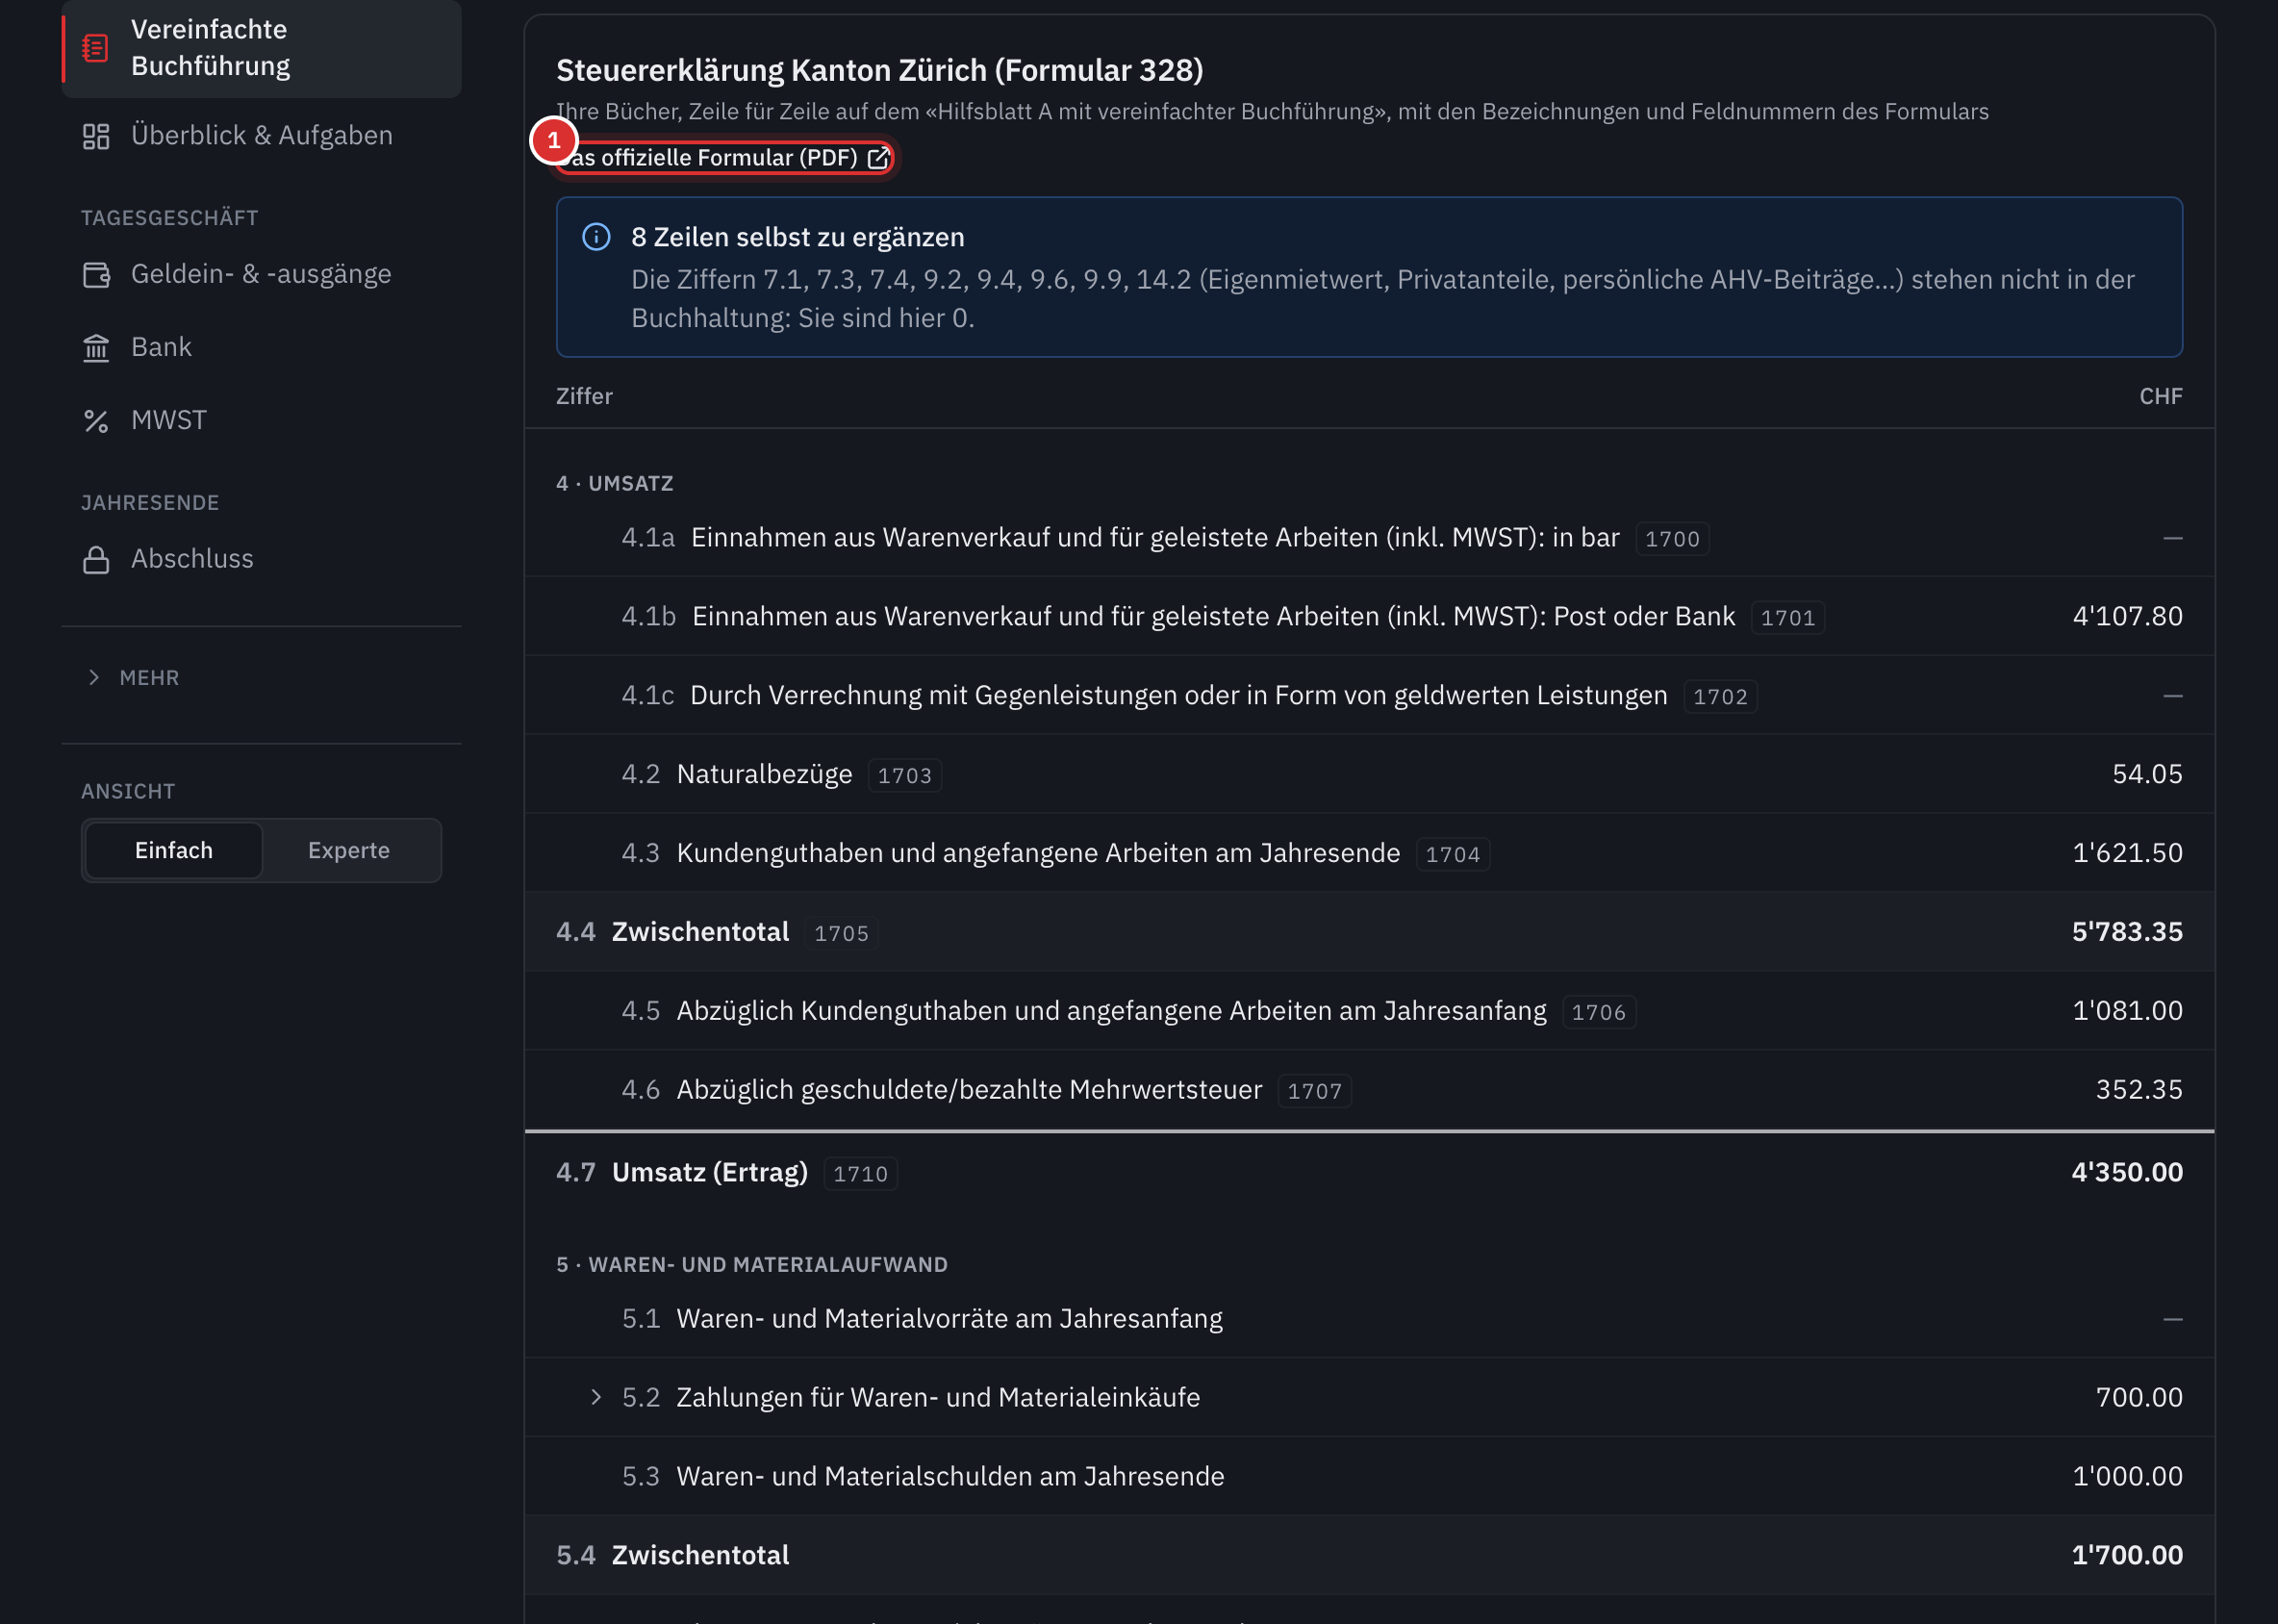Click field number badge 1707
The width and height of the screenshot is (2278, 1624).
1315,1092
